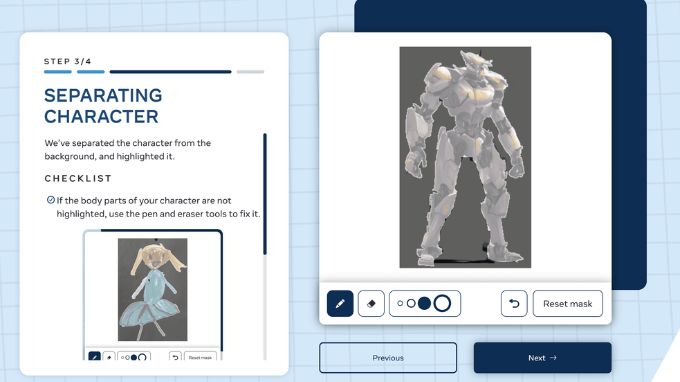Continue with the Next button
Viewport: 680px width, 382px height.
point(543,358)
